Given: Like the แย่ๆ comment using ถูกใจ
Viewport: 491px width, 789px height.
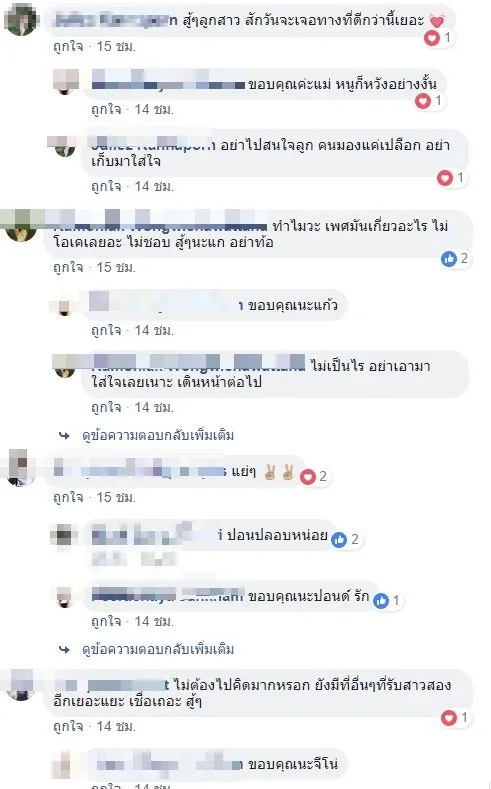Looking at the screenshot, I should click(x=67, y=497).
